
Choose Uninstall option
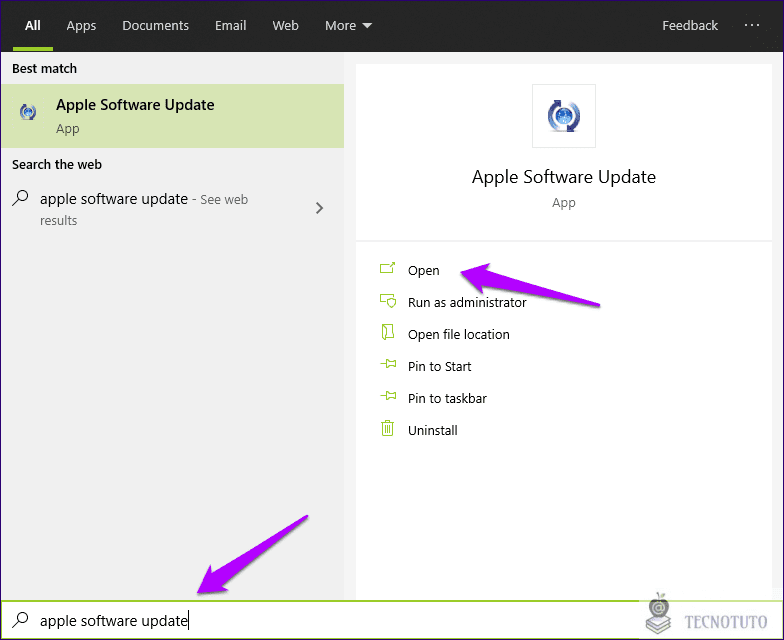[432, 430]
